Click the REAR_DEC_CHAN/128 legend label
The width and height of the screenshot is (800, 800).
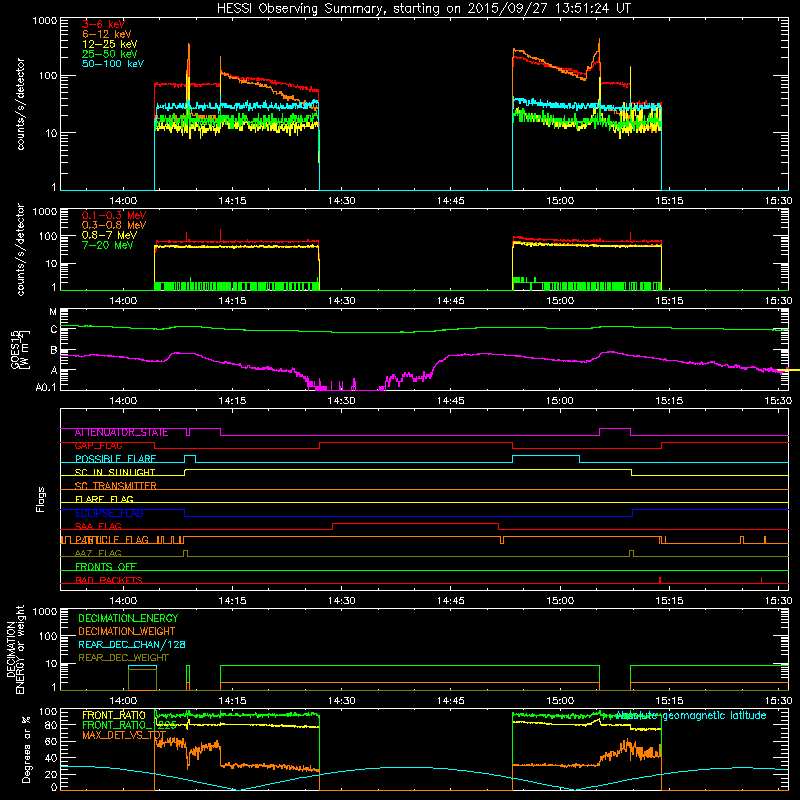pyautogui.click(x=132, y=645)
